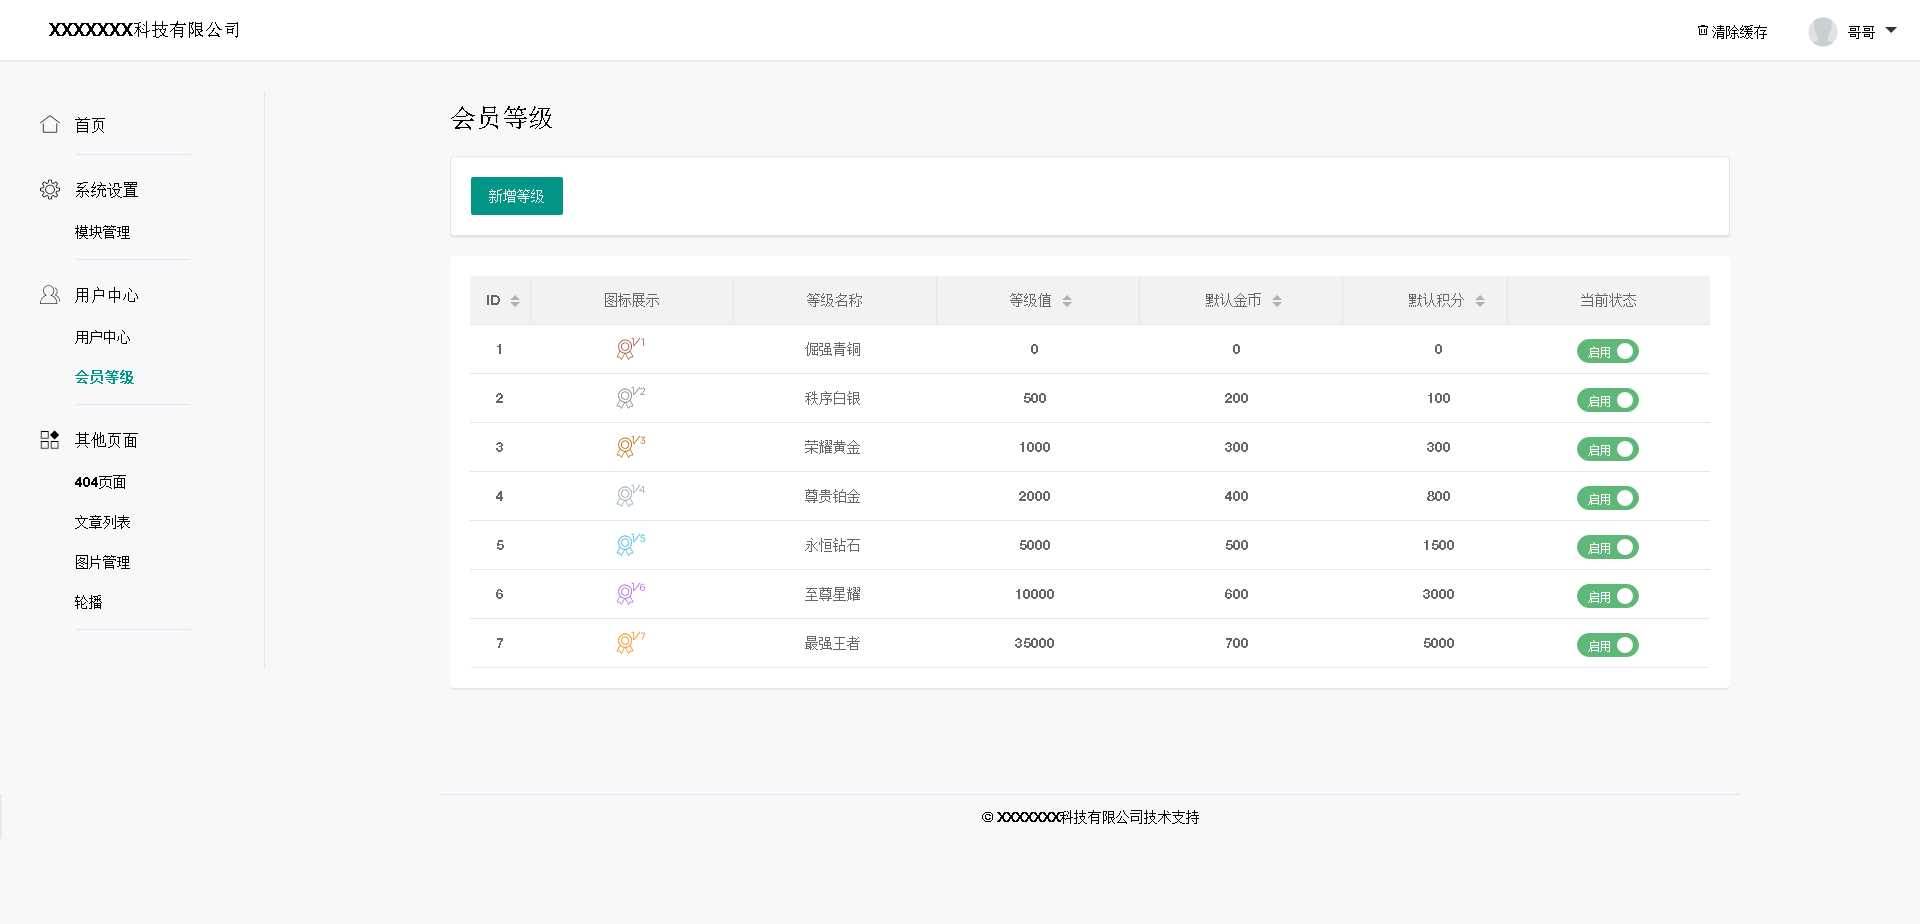Open the 哥哥 account dropdown
The height and width of the screenshot is (924, 1920).
1862,30
